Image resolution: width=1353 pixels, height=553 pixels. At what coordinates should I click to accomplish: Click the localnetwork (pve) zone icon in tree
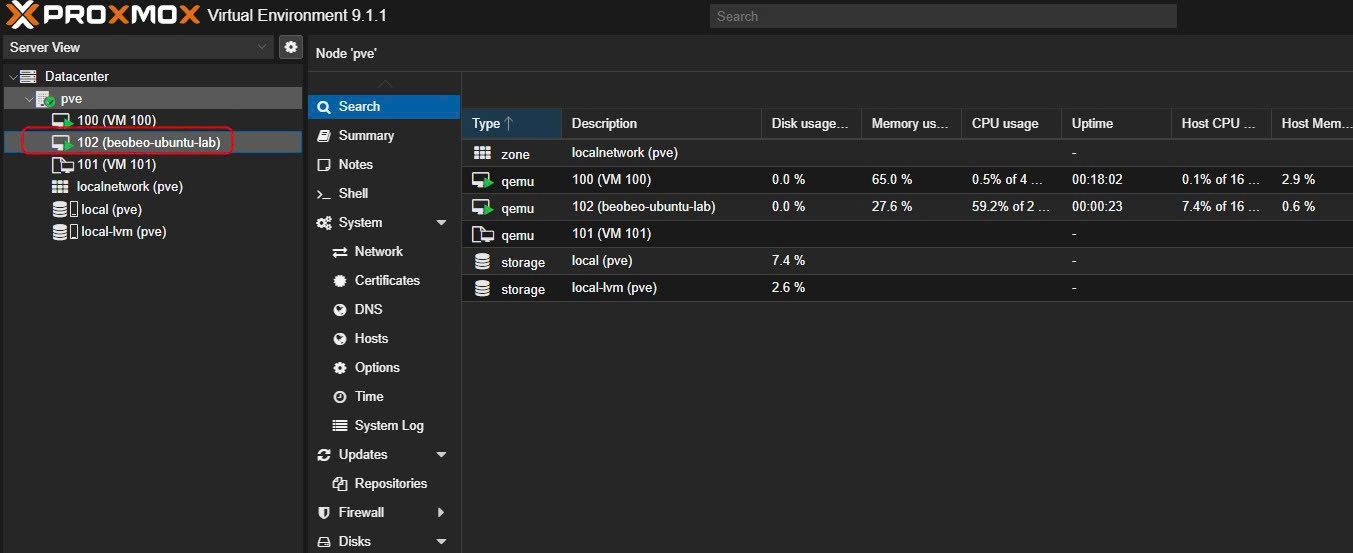click(60, 187)
